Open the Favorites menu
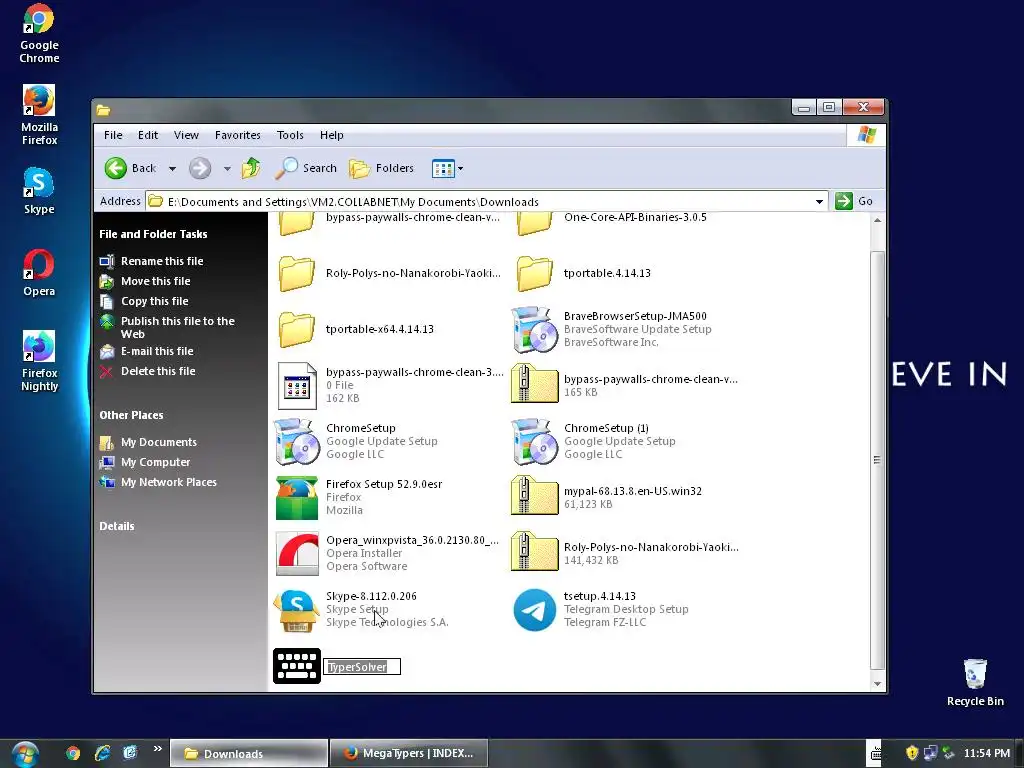This screenshot has width=1024, height=768. tap(238, 135)
